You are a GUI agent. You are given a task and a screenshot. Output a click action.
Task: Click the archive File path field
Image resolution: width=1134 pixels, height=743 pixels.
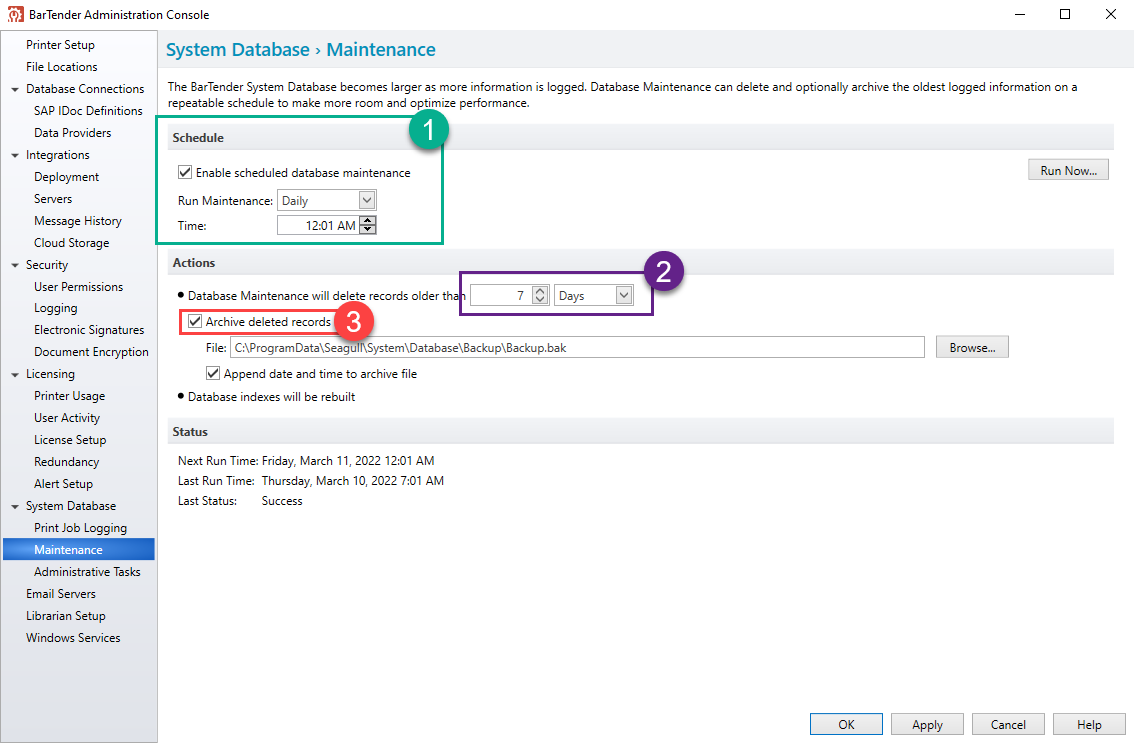coord(577,347)
